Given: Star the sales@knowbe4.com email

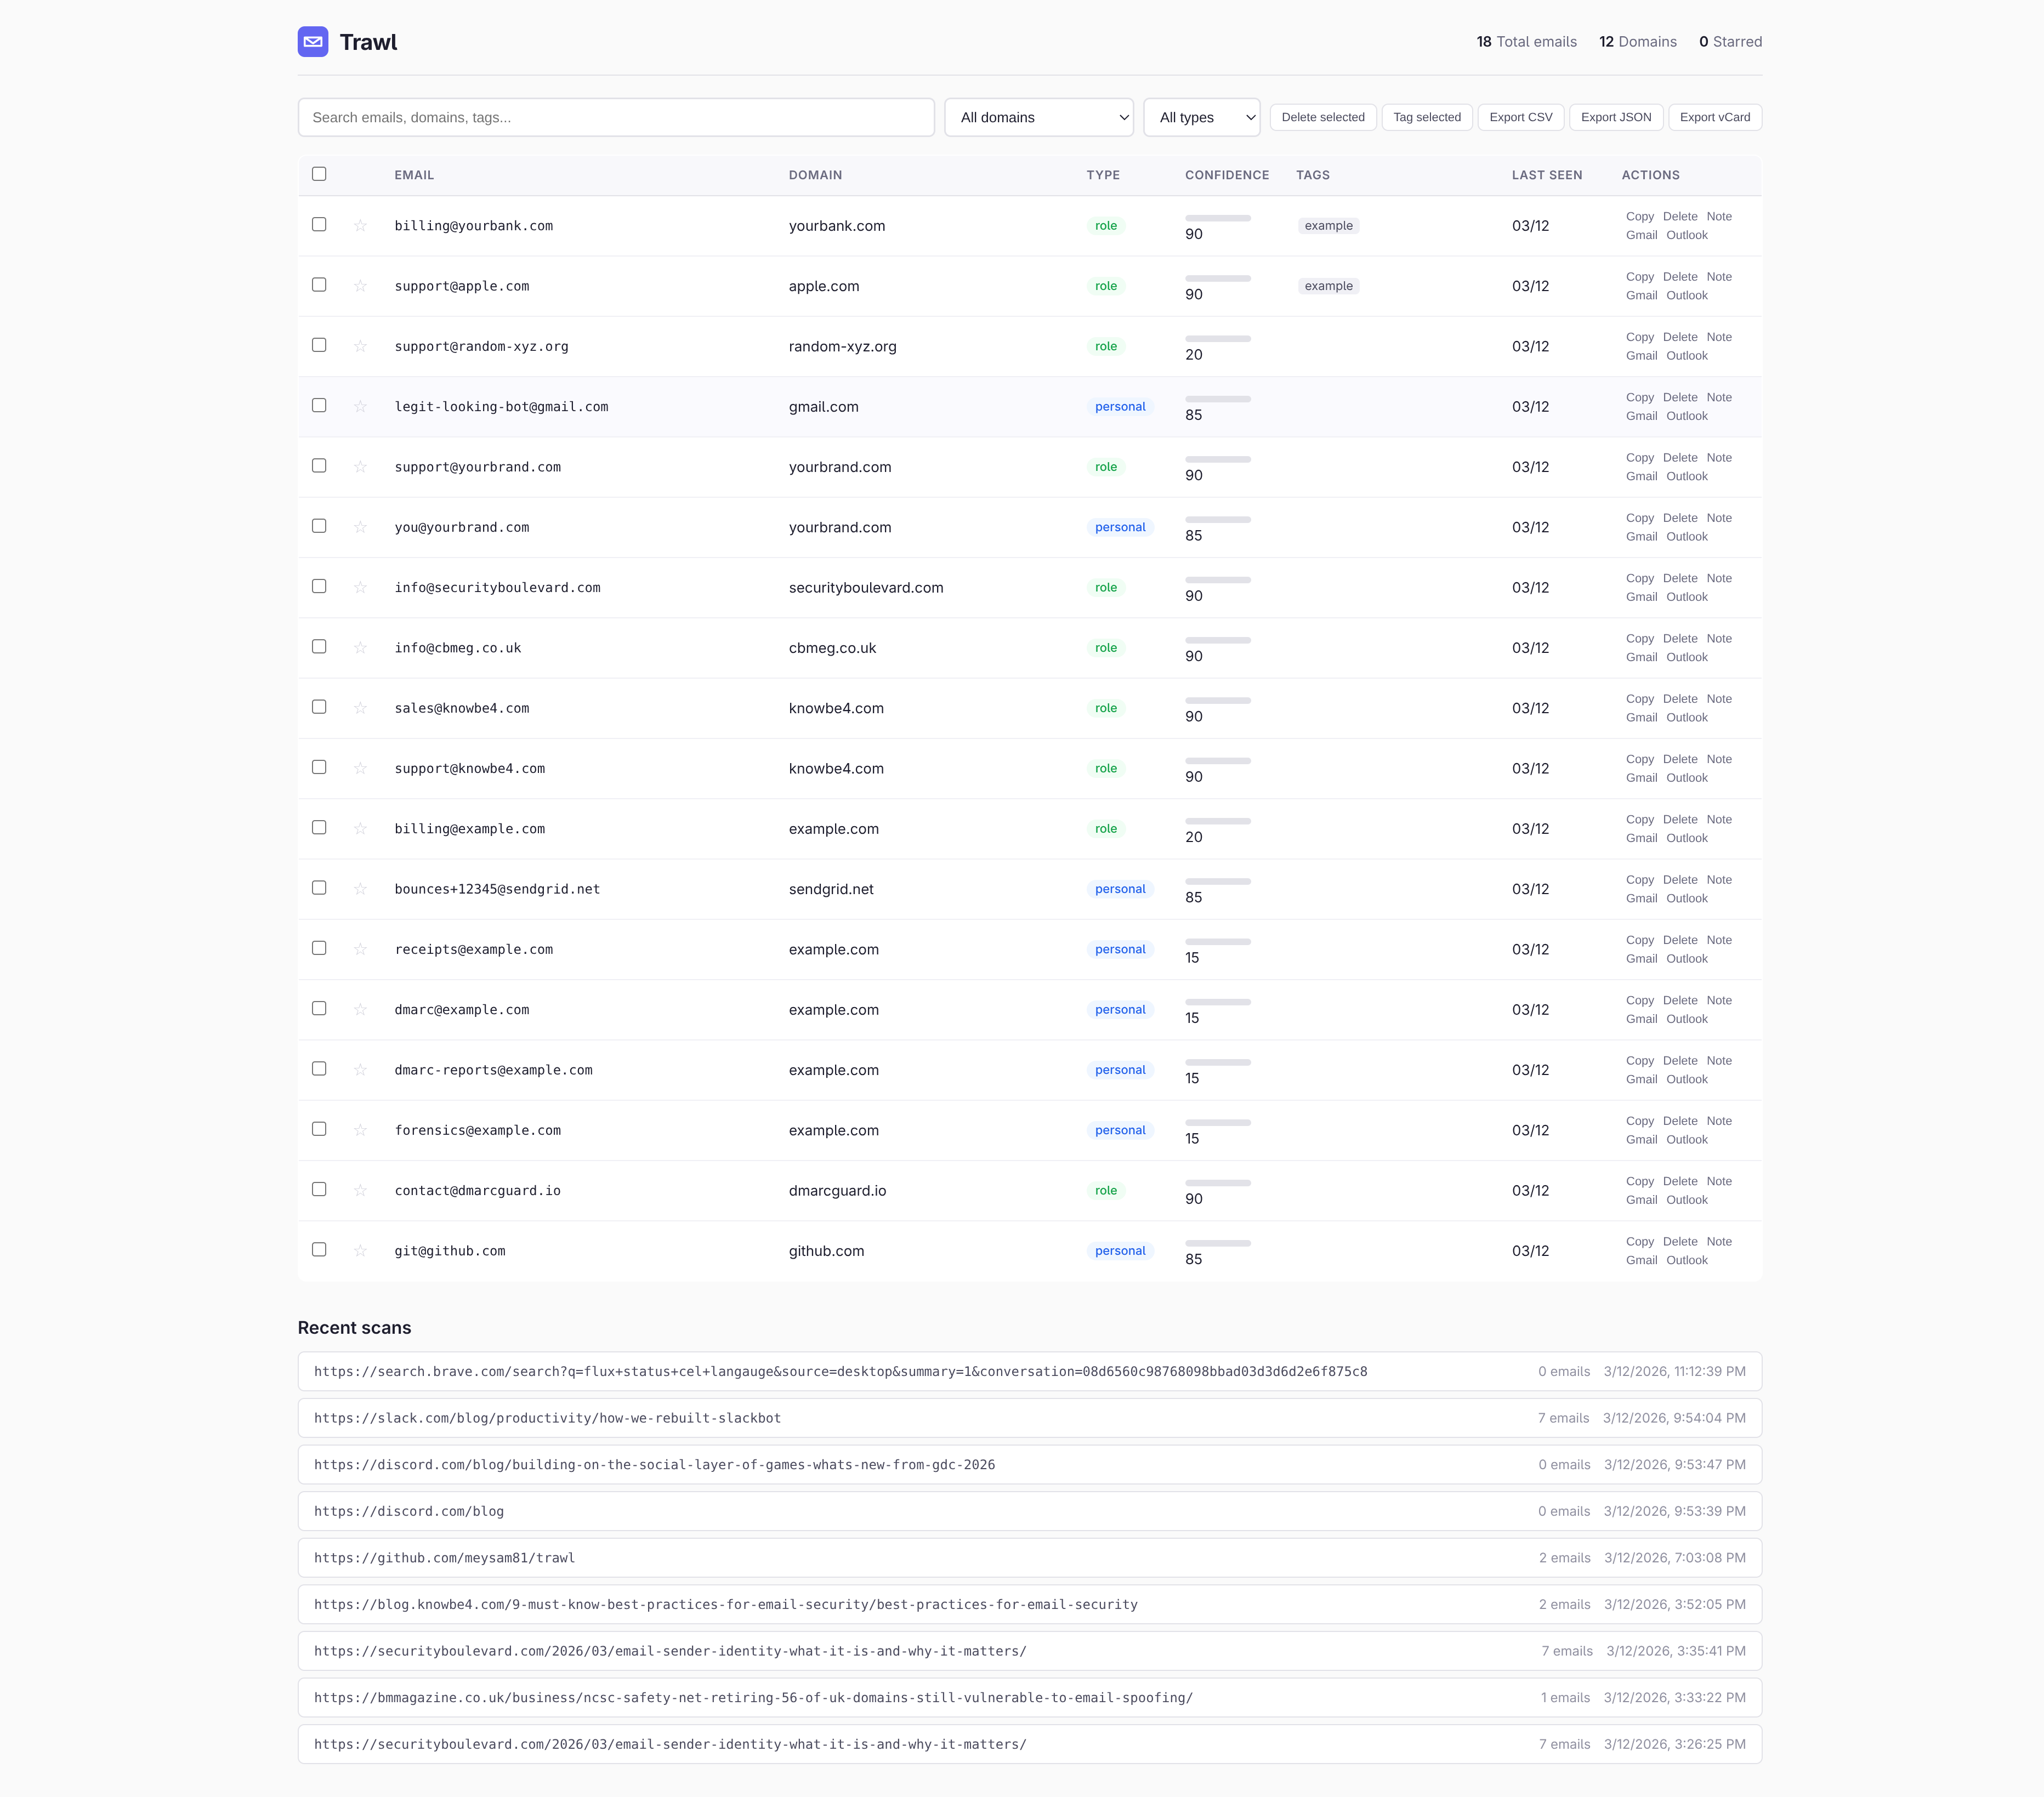Looking at the screenshot, I should pyautogui.click(x=360, y=707).
